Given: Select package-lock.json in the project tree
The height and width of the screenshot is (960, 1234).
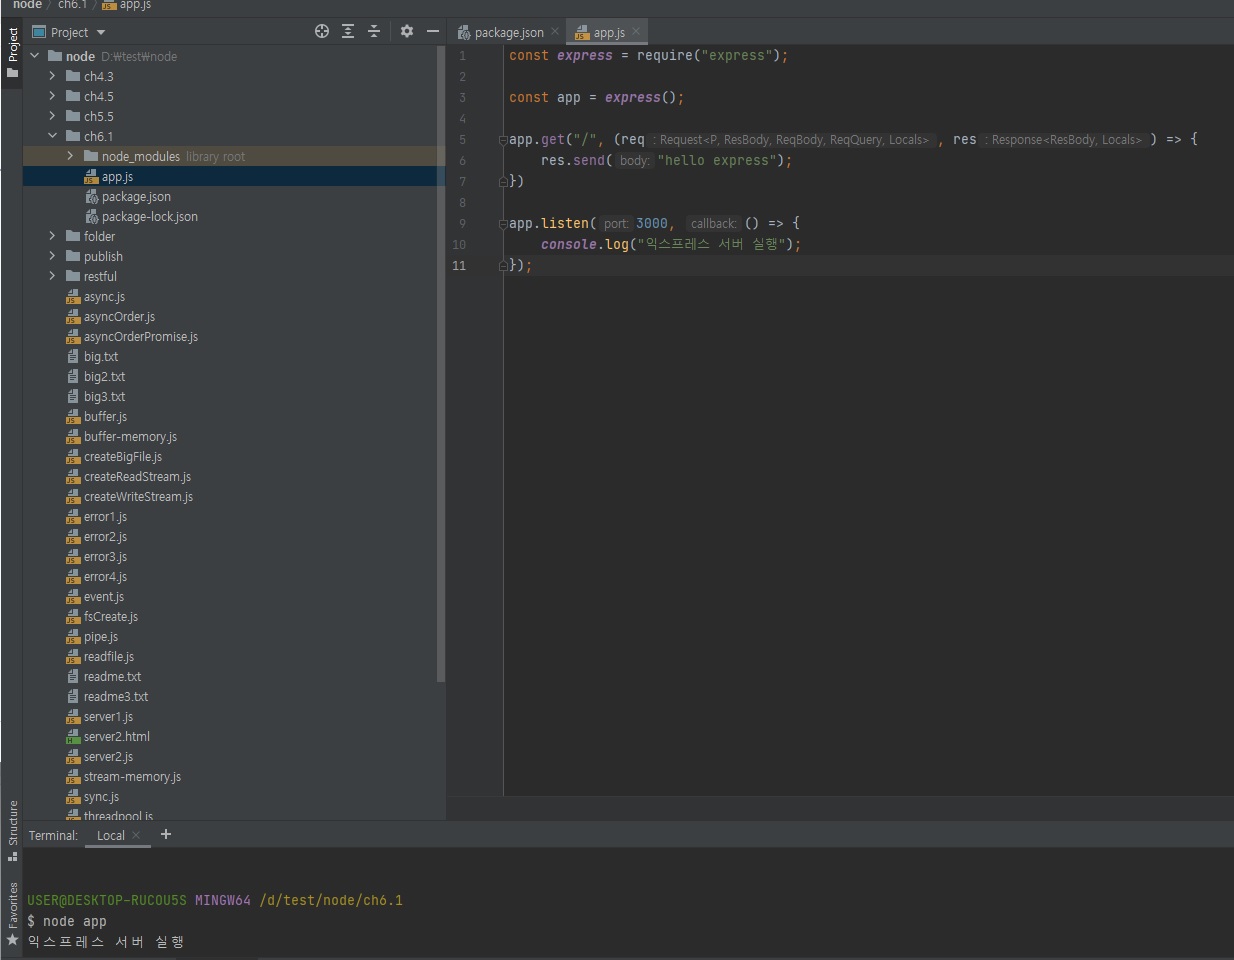Looking at the screenshot, I should pyautogui.click(x=149, y=216).
